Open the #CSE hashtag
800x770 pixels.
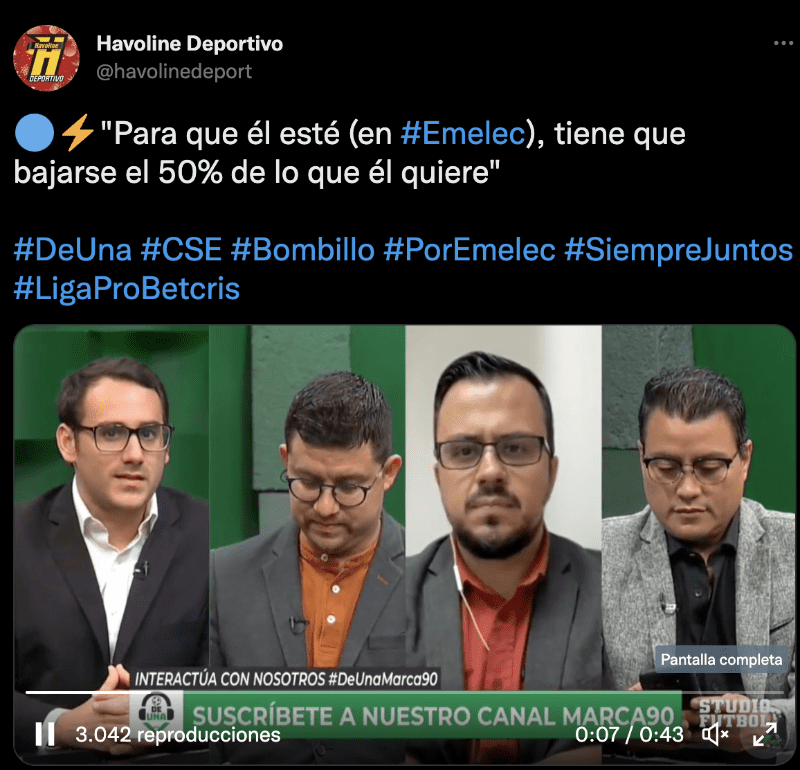coord(181,250)
